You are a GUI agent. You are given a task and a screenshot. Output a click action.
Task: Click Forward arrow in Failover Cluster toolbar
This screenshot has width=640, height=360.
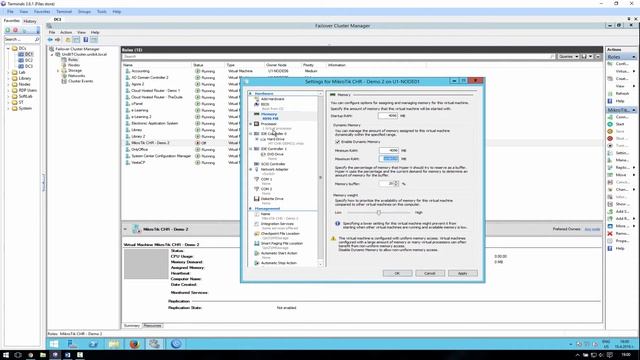pyautogui.click(x=58, y=40)
